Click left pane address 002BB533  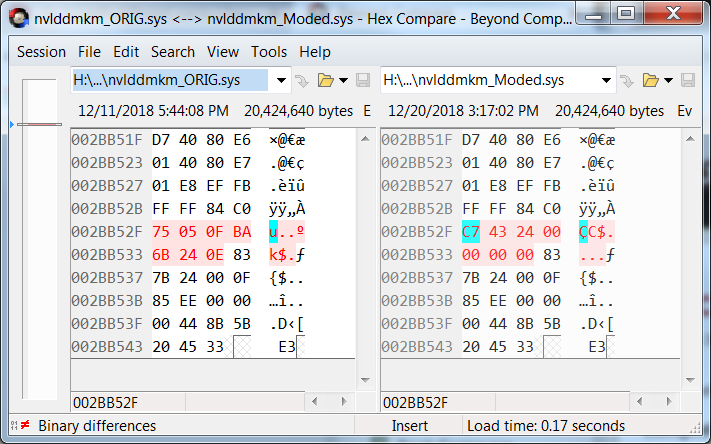coord(107,255)
